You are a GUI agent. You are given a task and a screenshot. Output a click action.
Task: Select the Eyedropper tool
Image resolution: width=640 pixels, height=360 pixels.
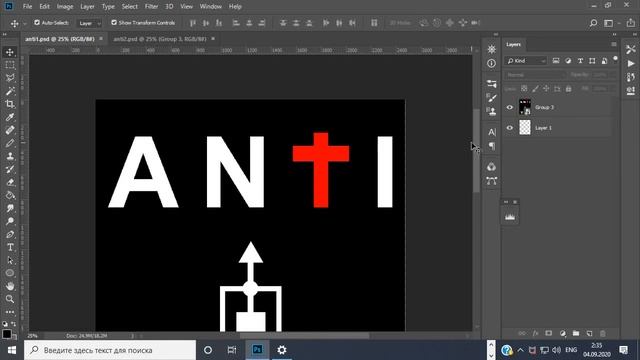tap(10, 117)
